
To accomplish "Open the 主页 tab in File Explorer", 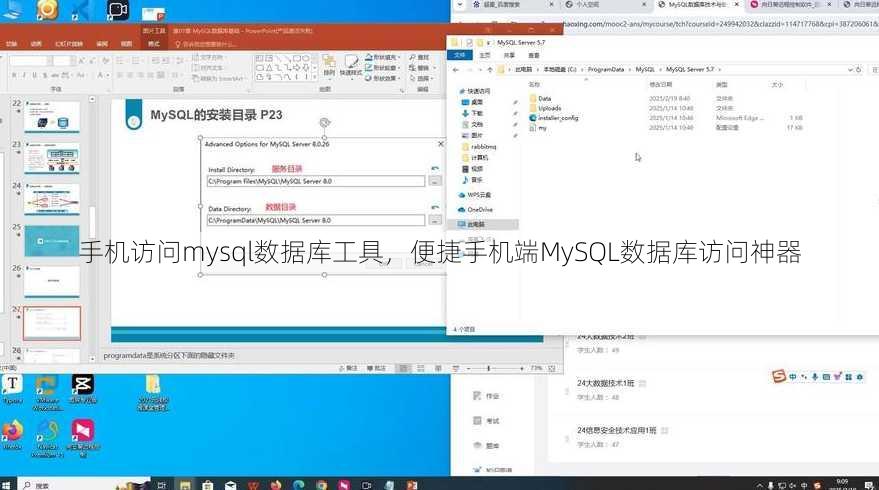I will pos(485,56).
